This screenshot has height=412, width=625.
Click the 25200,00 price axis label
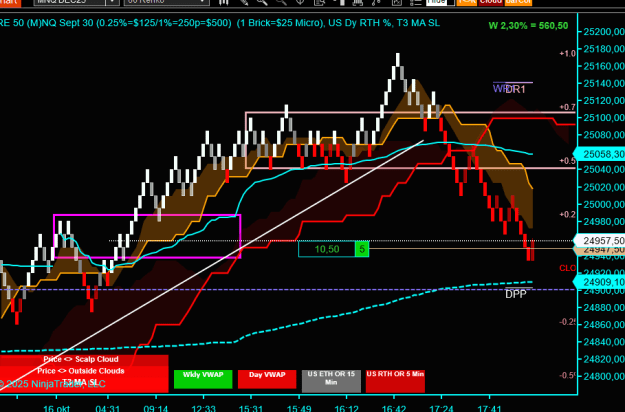603,32
